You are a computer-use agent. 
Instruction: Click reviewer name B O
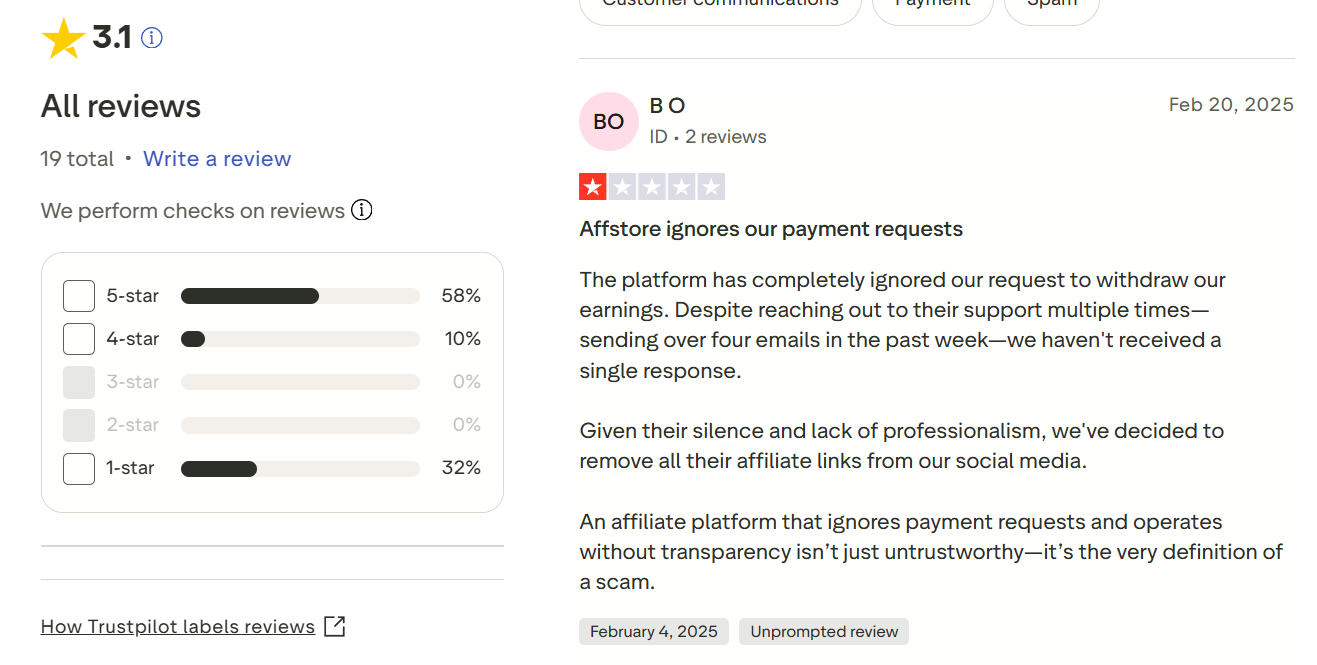click(x=667, y=106)
